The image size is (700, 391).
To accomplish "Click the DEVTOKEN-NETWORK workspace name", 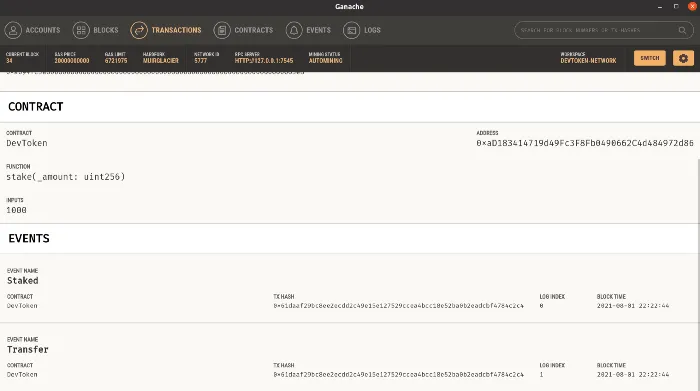I will tap(588, 61).
